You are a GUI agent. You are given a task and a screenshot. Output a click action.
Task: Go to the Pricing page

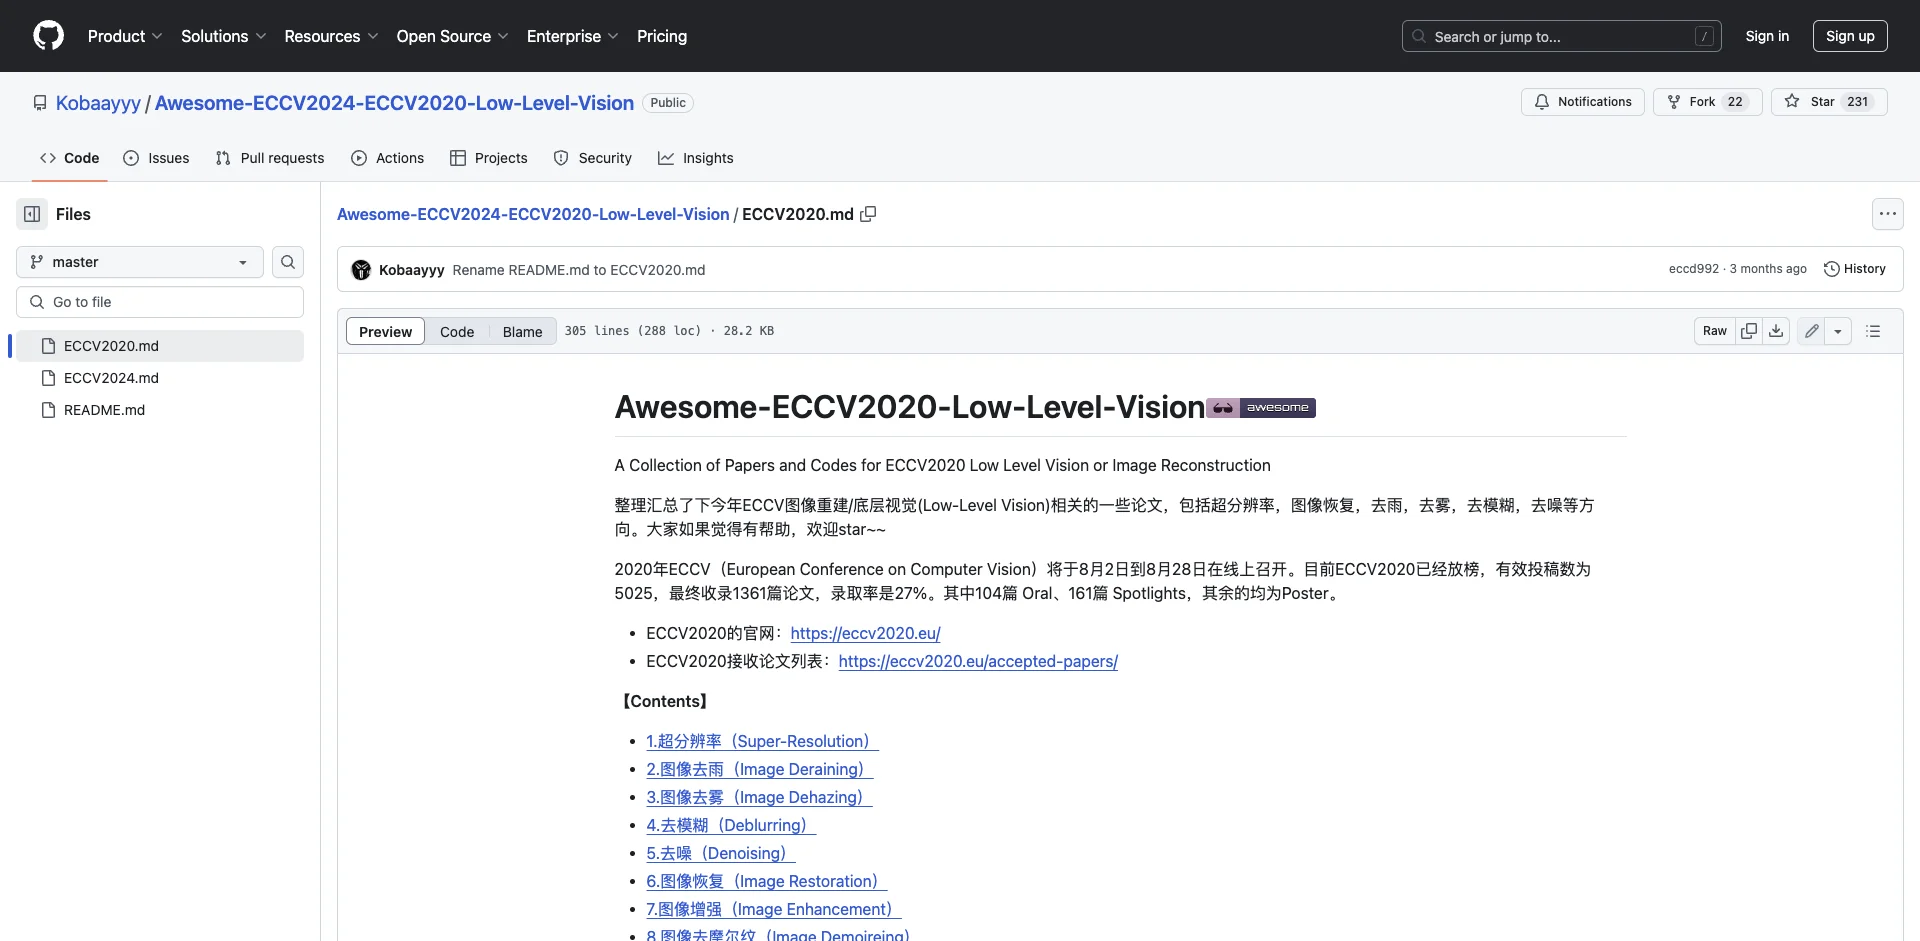coord(662,36)
